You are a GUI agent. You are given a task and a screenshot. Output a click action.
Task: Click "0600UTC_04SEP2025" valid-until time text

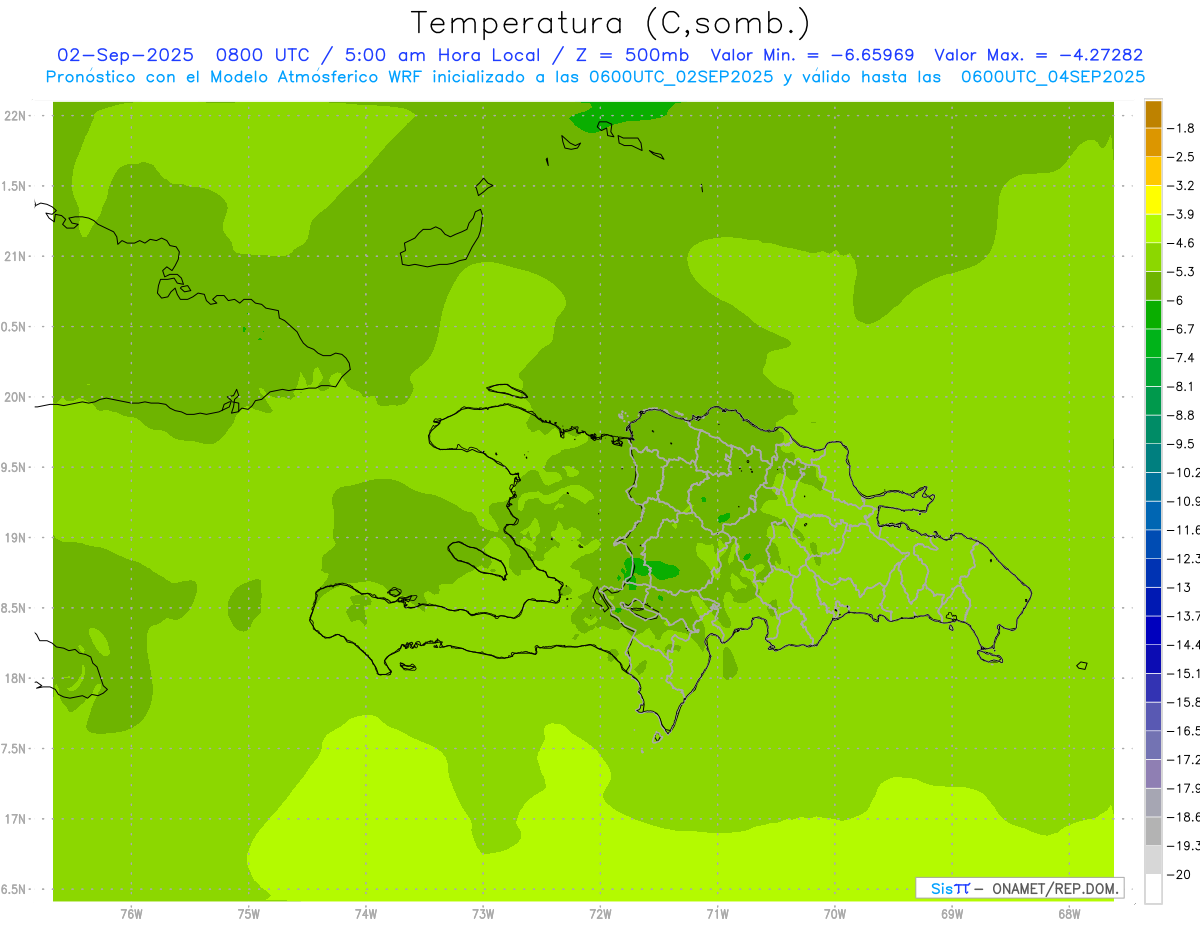(1053, 77)
